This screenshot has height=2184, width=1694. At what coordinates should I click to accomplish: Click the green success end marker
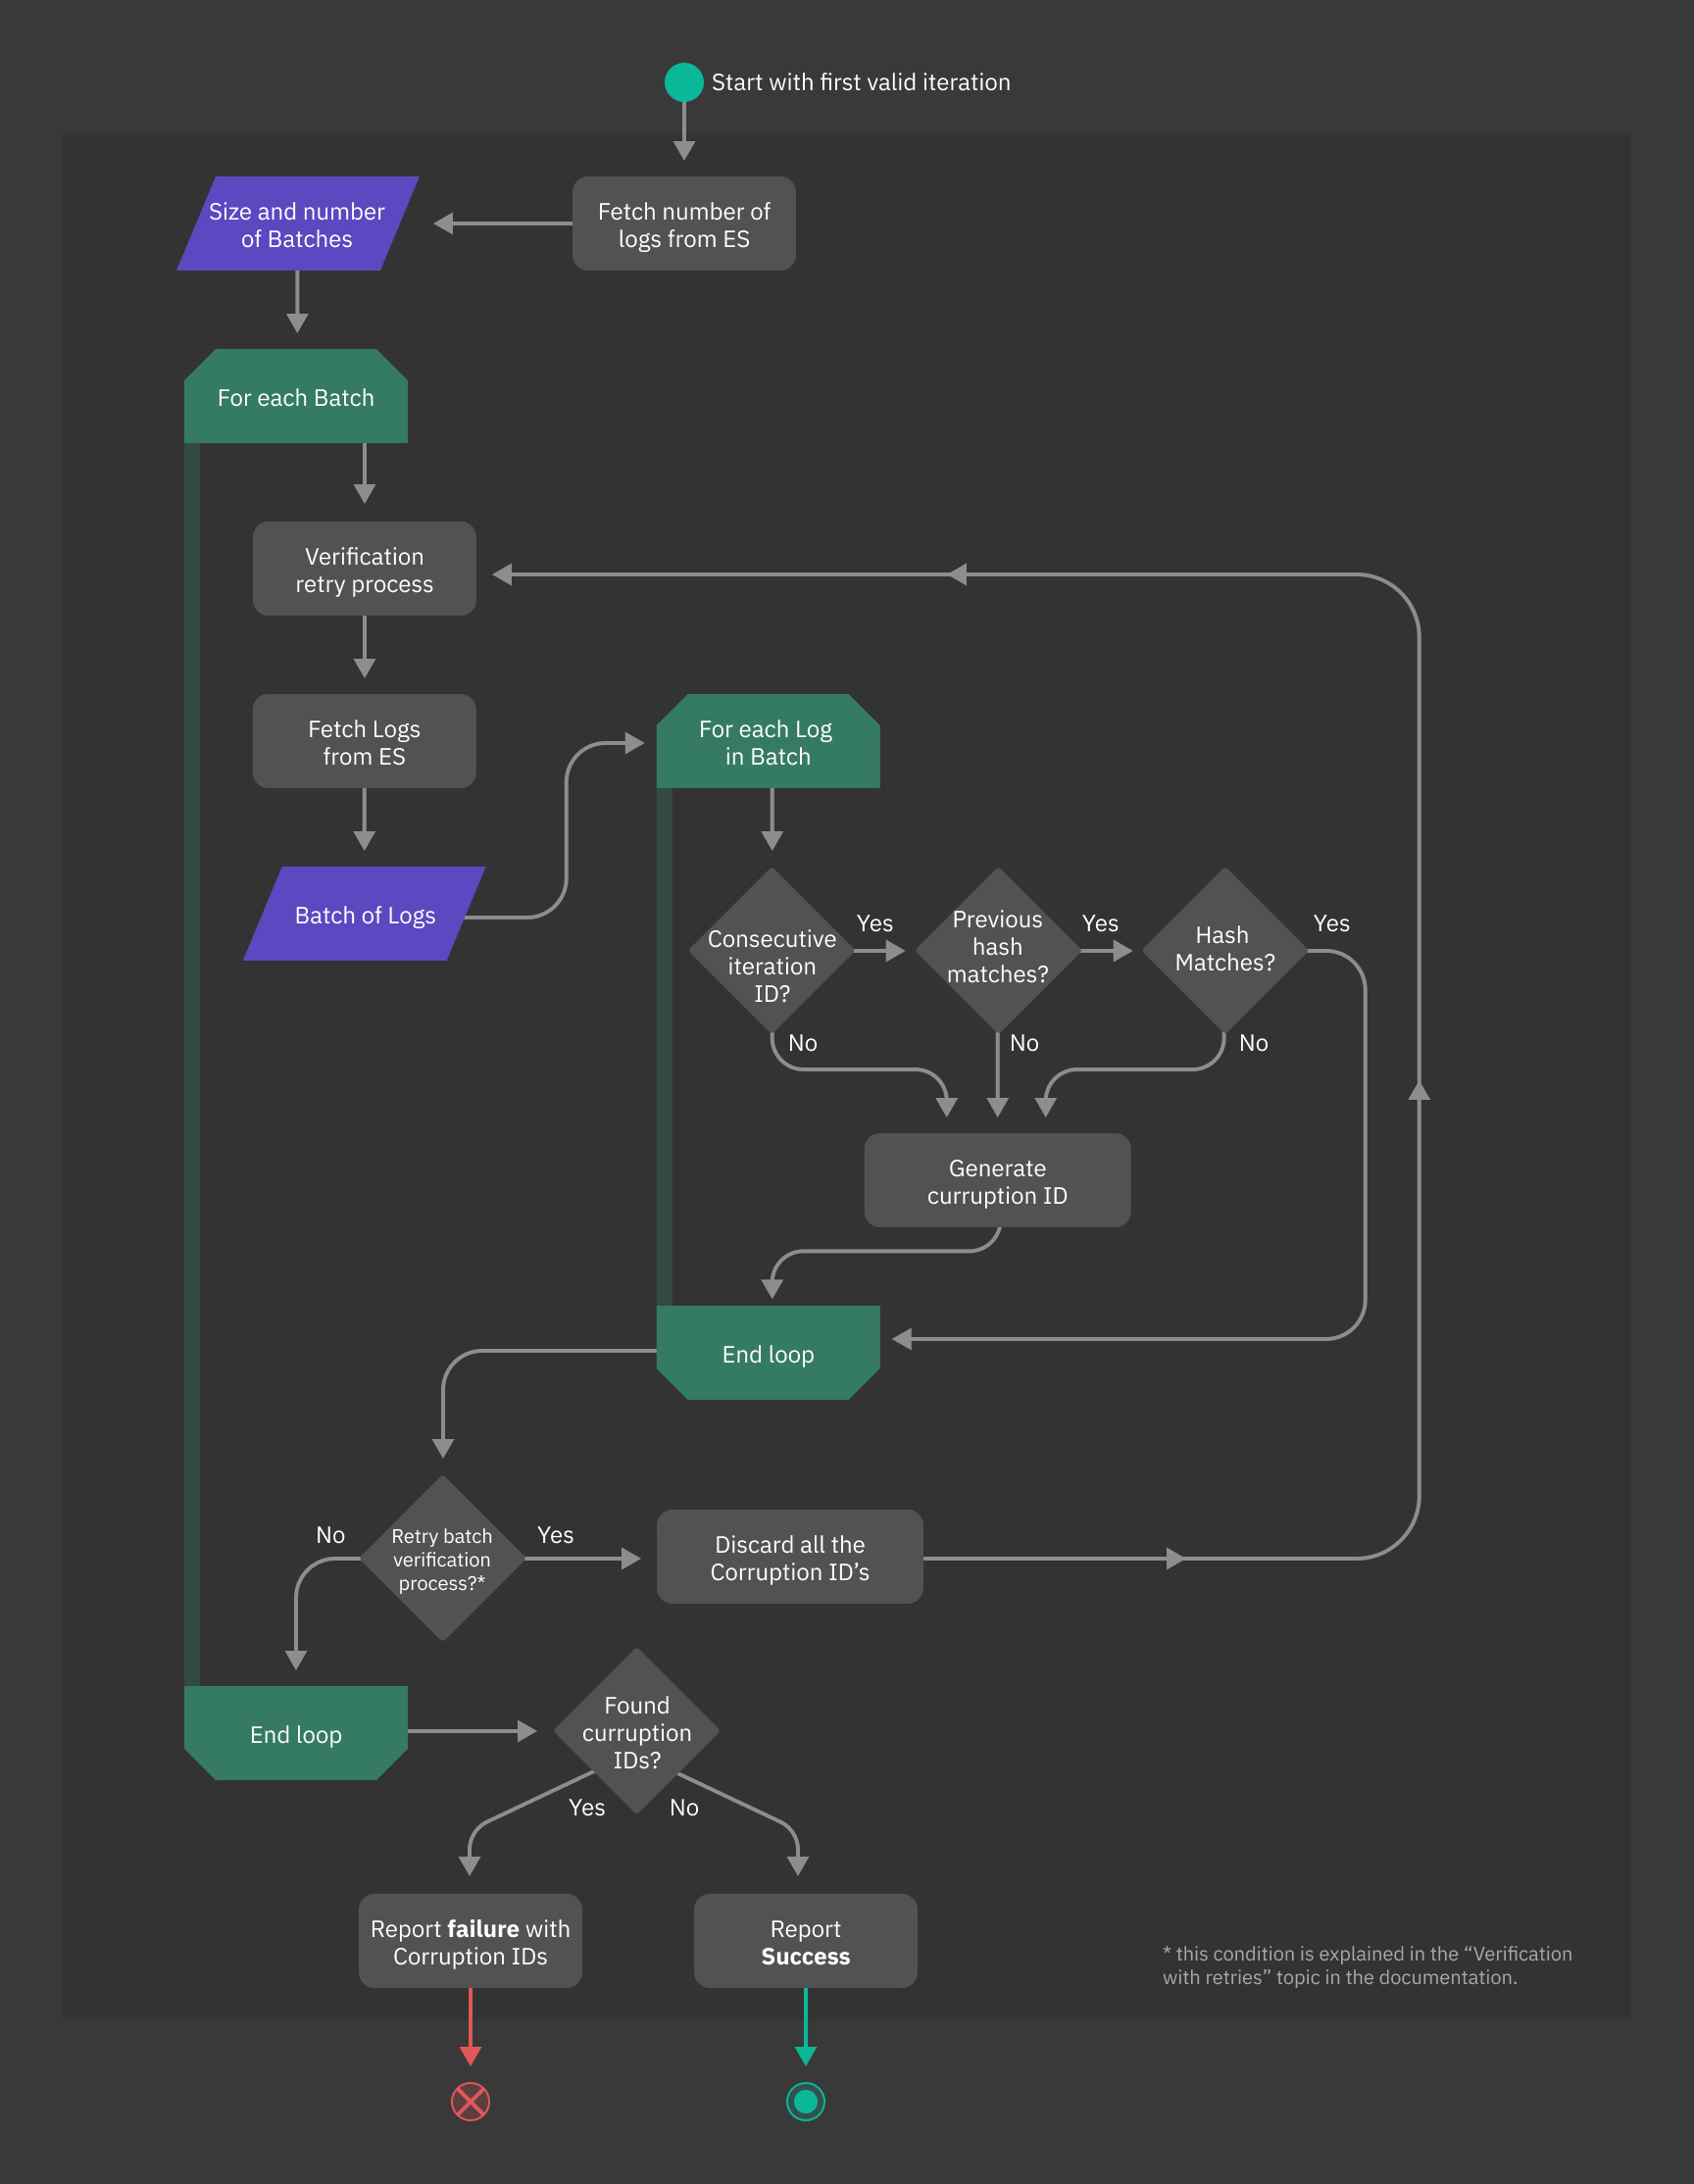click(x=806, y=2102)
